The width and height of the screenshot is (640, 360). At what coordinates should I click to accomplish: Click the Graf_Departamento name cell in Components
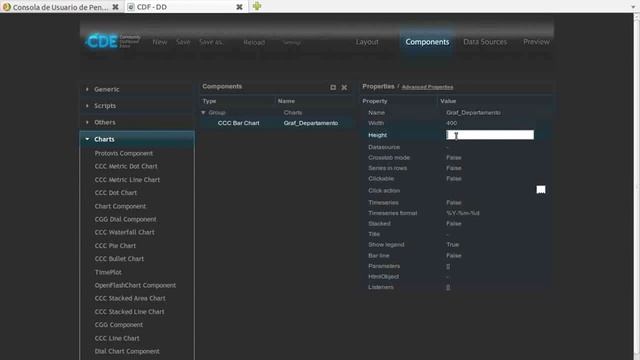click(x=311, y=123)
